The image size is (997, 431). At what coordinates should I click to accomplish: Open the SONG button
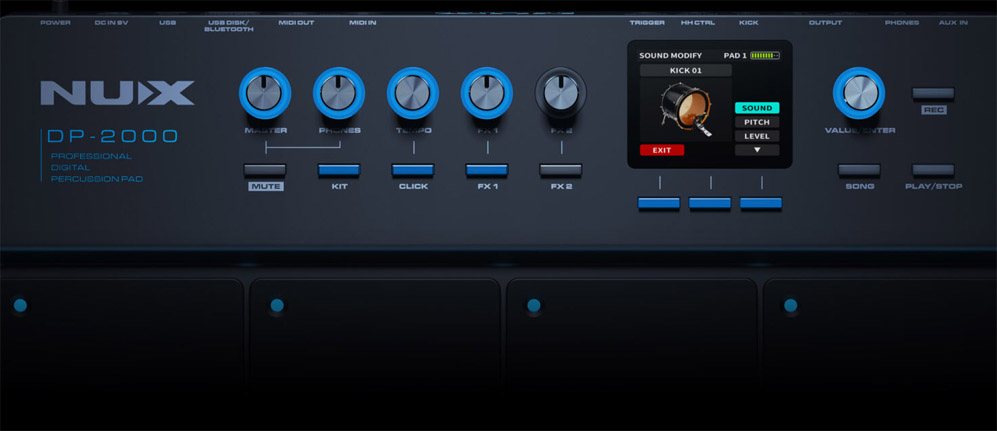[x=859, y=170]
